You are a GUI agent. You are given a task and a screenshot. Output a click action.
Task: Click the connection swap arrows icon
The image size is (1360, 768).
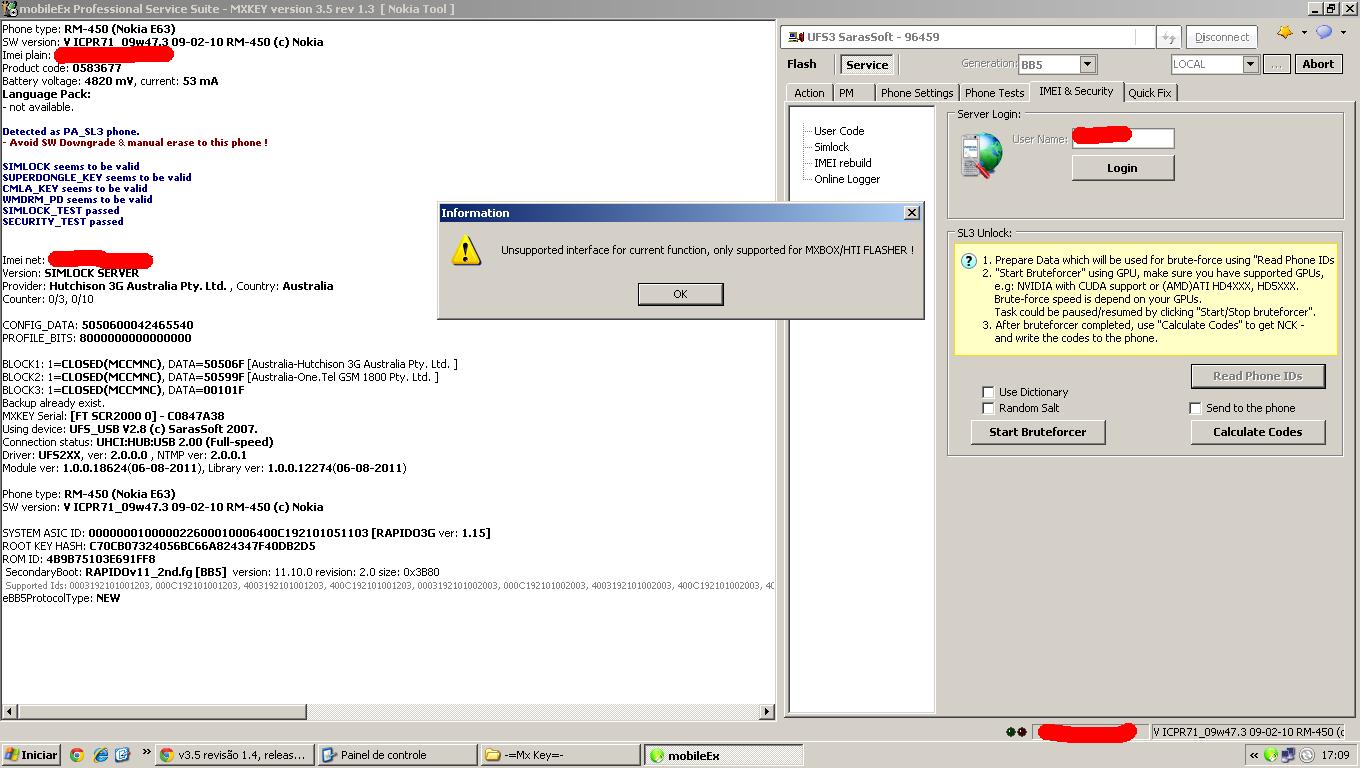click(x=1168, y=37)
